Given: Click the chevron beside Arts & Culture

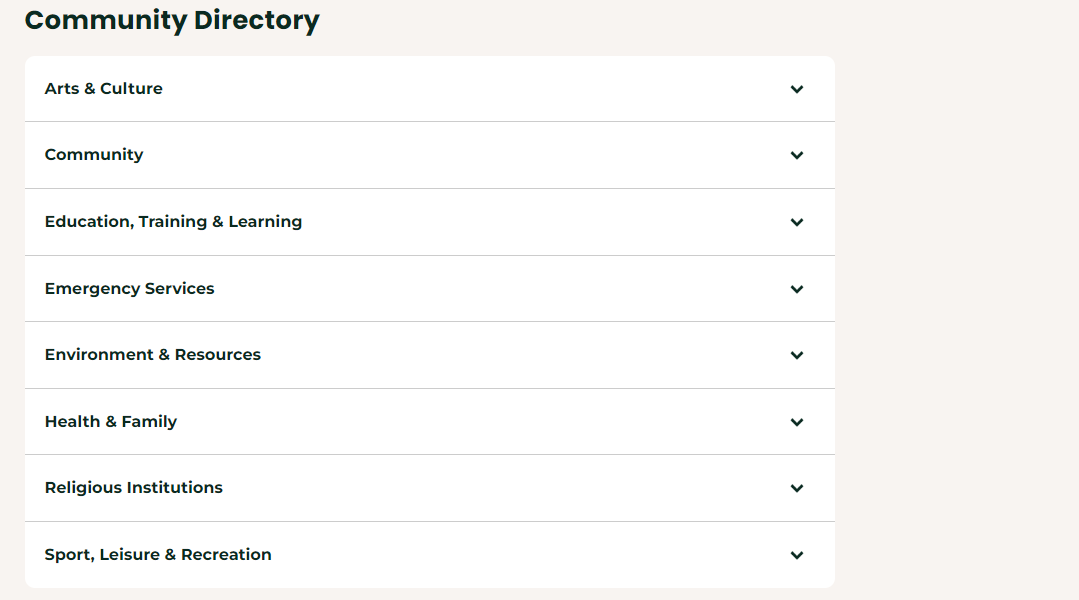Looking at the screenshot, I should [x=797, y=89].
